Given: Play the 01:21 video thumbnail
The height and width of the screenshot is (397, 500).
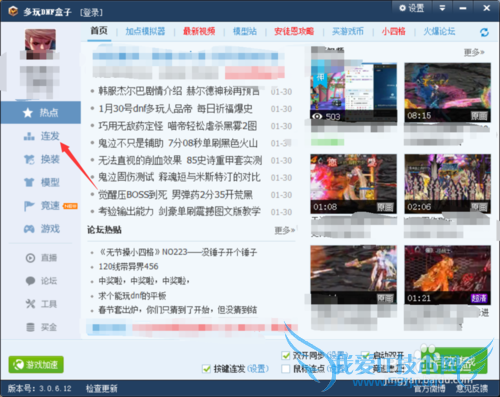Looking at the screenshot, I should pyautogui.click(x=448, y=275).
